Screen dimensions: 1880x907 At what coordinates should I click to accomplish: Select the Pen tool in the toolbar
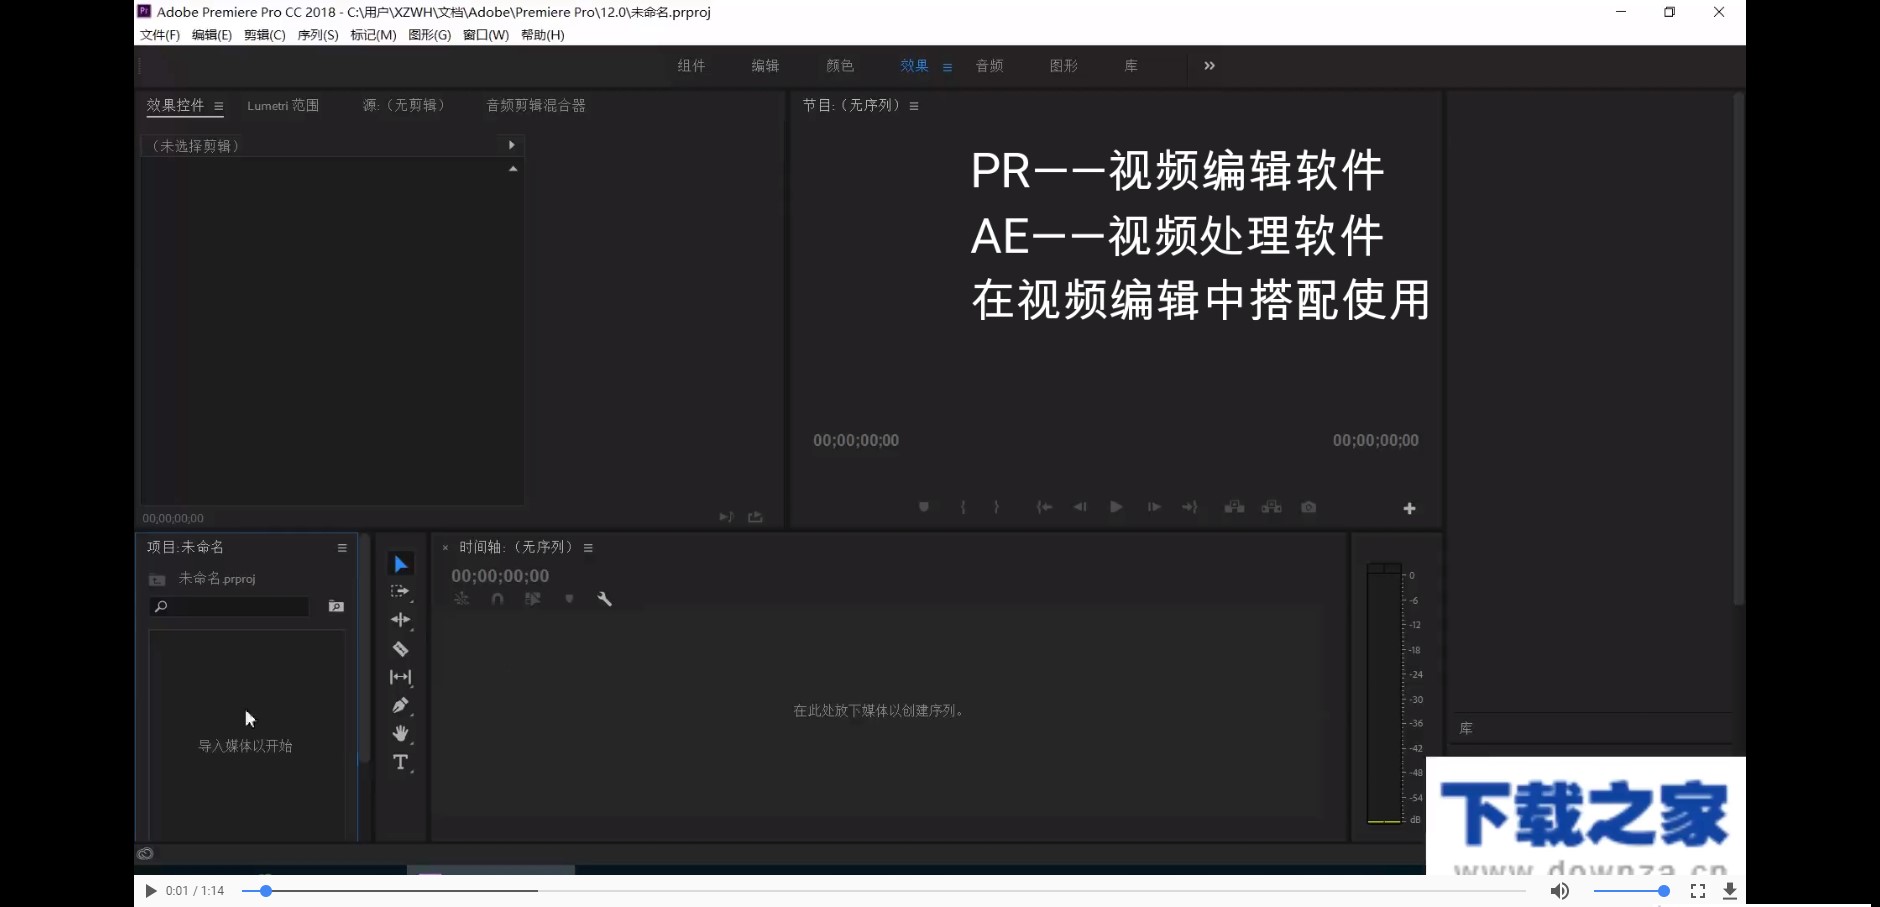pyautogui.click(x=401, y=705)
